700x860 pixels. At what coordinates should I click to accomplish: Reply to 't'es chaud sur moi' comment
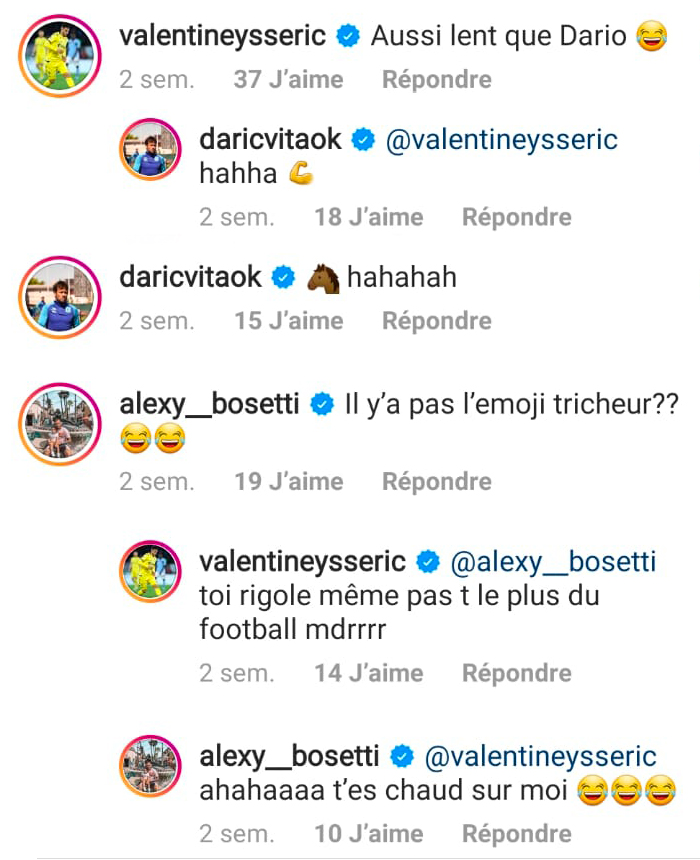click(516, 834)
